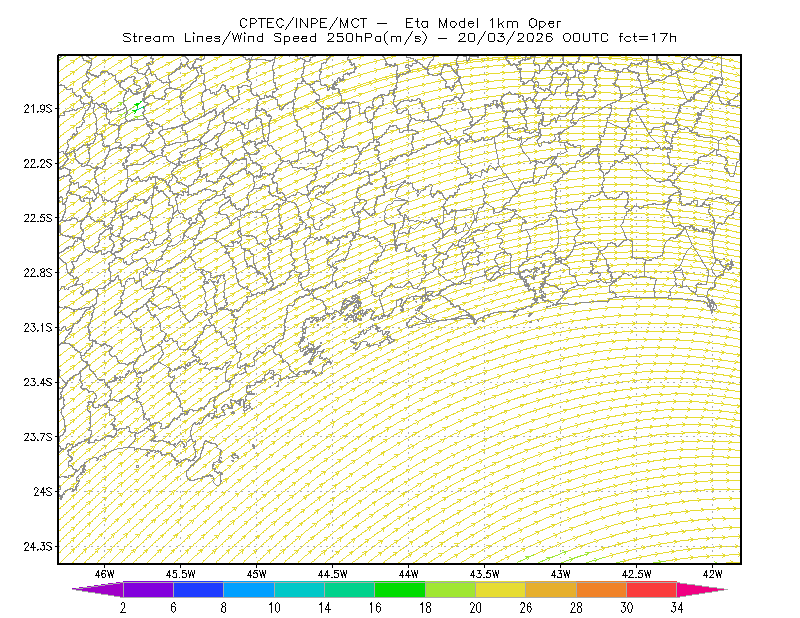
Task: Click the longitude label 46W
Action: pyautogui.click(x=105, y=574)
